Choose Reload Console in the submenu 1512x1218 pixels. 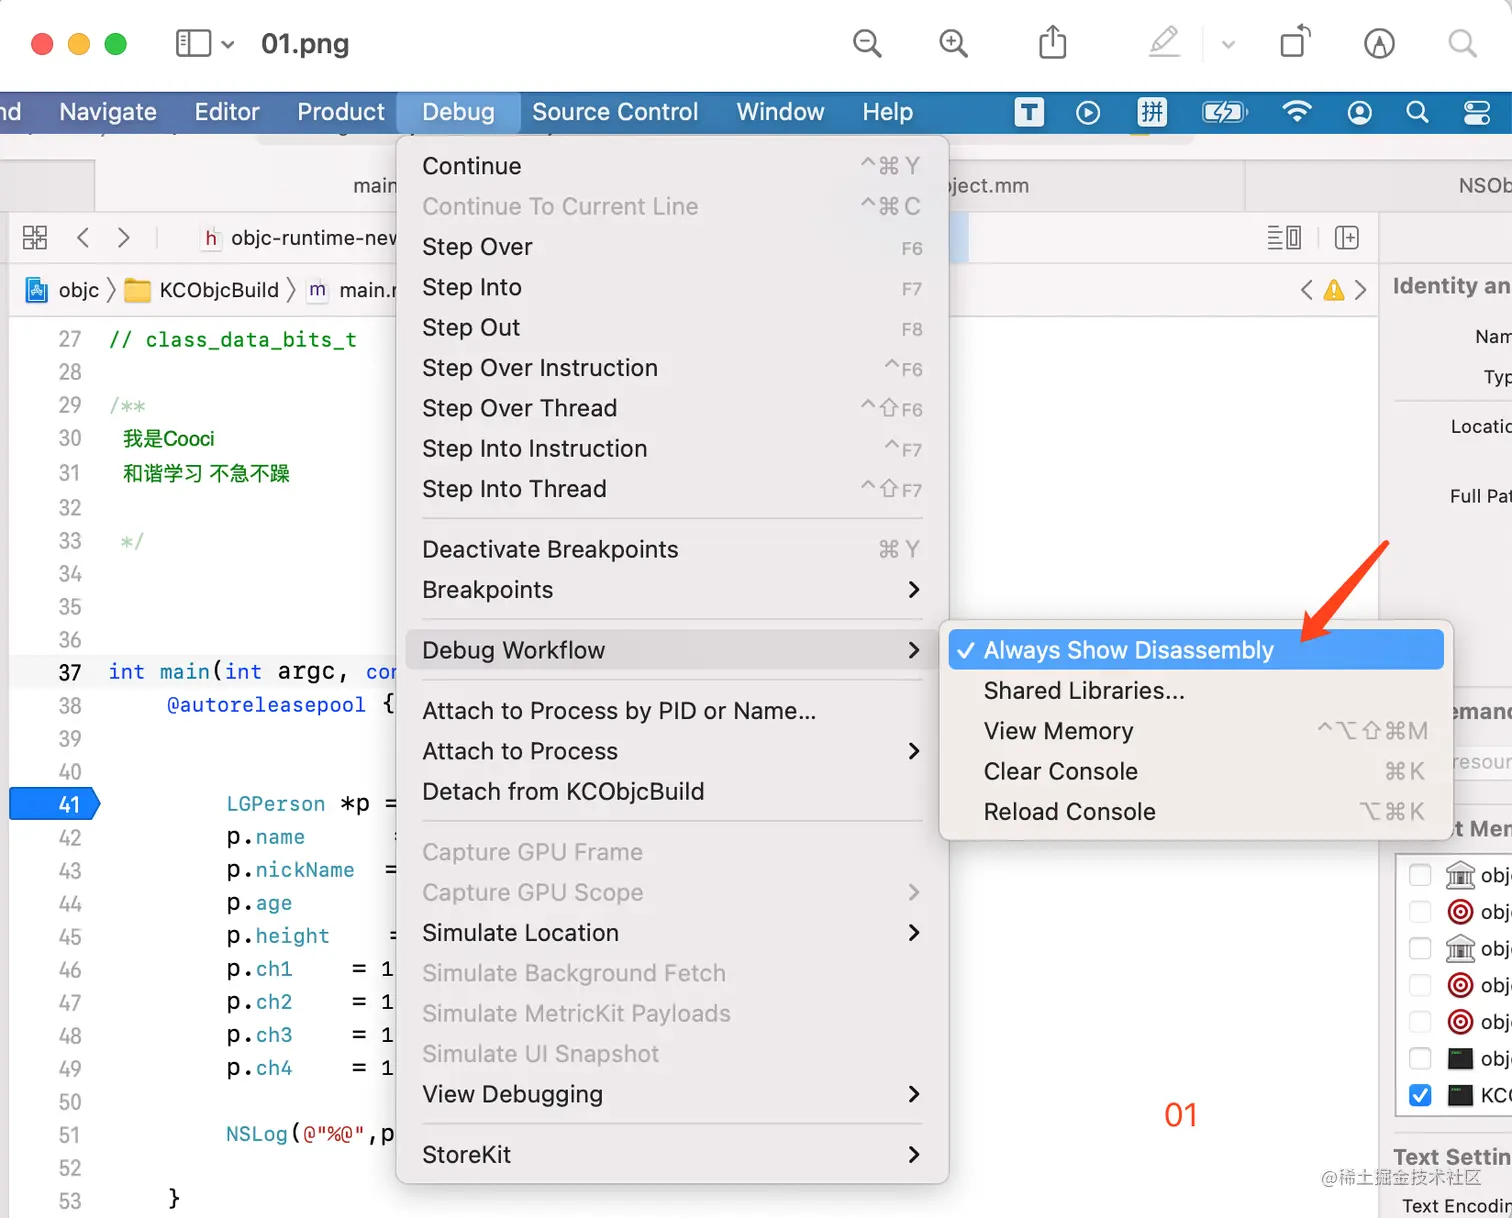click(1196, 812)
